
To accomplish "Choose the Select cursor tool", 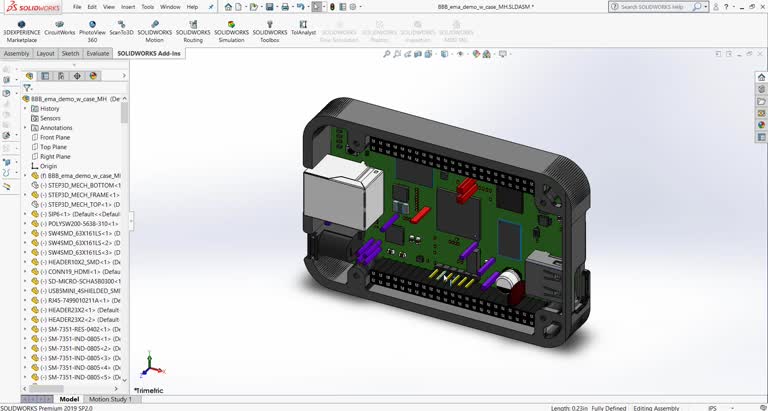I will (317, 7).
